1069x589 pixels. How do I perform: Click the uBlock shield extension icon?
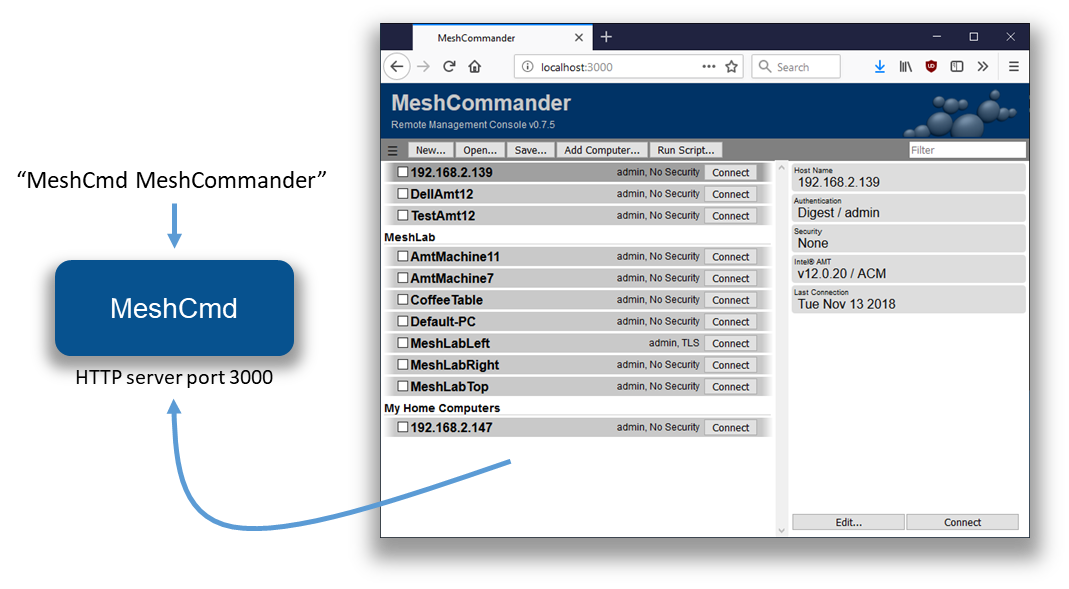pyautogui.click(x=931, y=67)
